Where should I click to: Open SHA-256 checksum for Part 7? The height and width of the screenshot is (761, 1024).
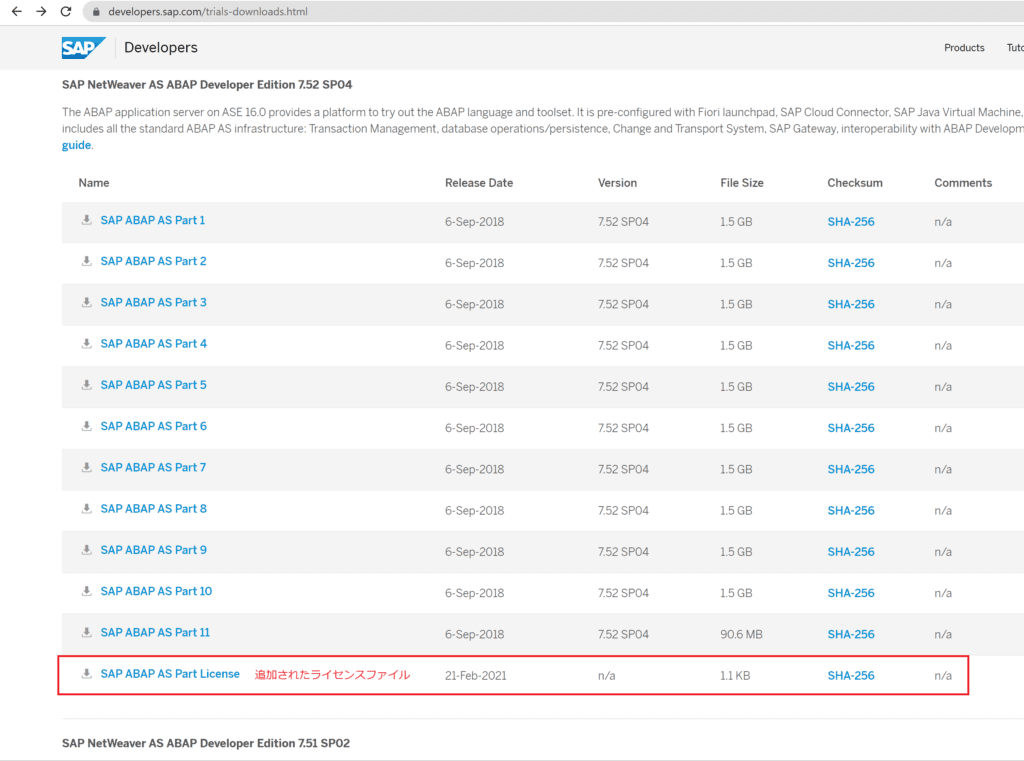851,469
